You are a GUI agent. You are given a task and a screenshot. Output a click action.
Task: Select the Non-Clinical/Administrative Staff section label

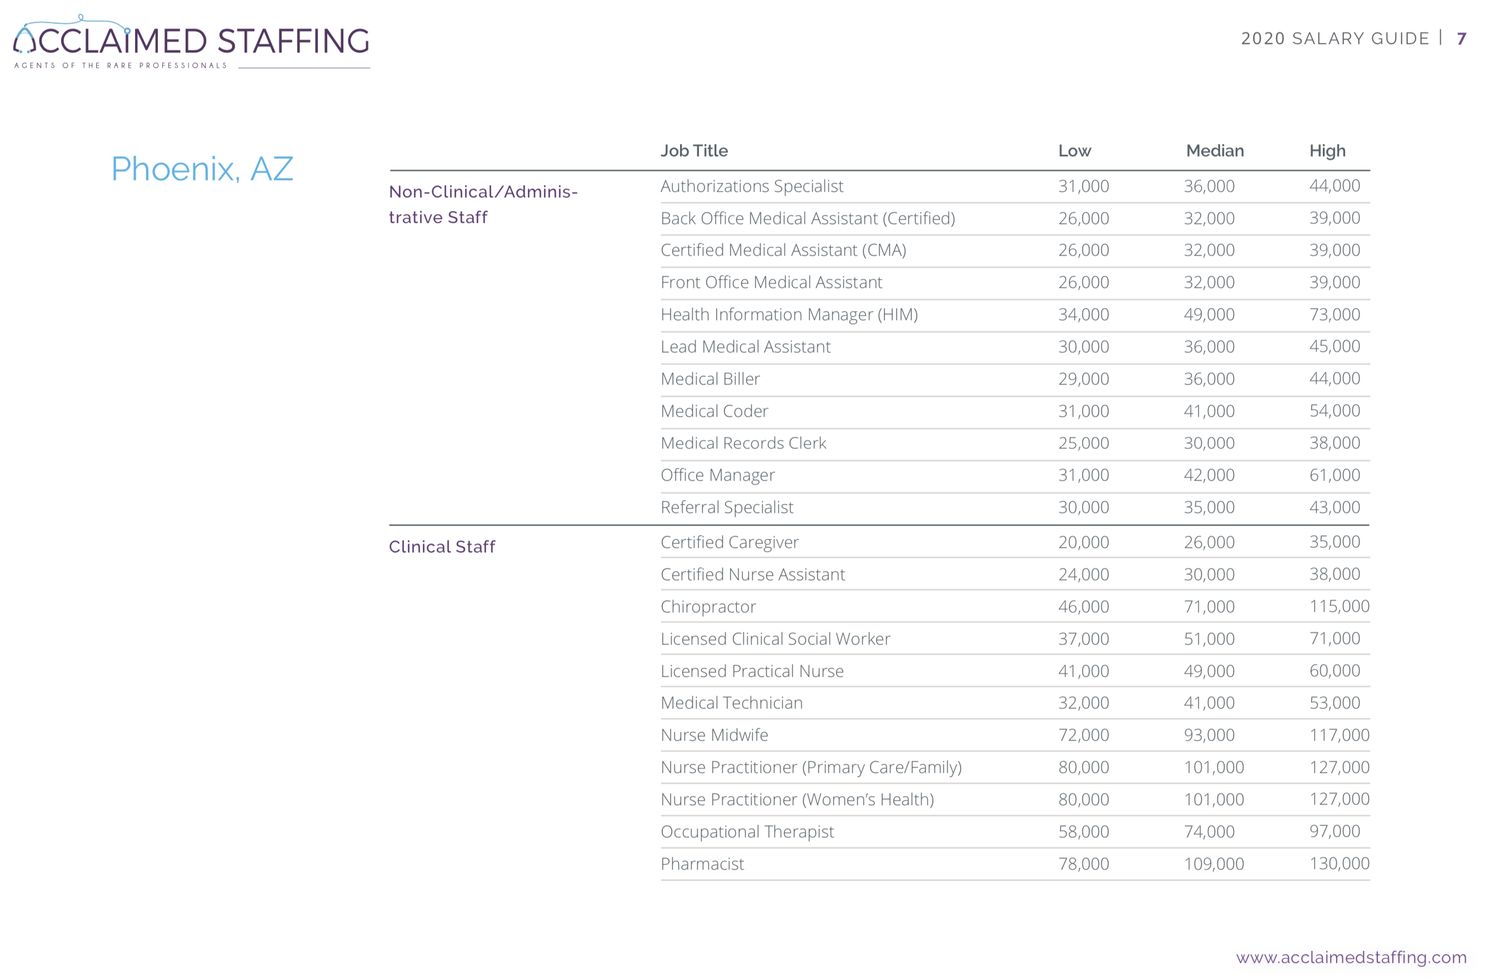coord(483,204)
